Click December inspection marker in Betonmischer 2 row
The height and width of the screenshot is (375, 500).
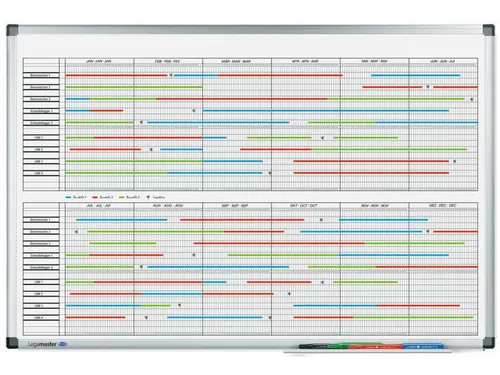[x=428, y=231]
